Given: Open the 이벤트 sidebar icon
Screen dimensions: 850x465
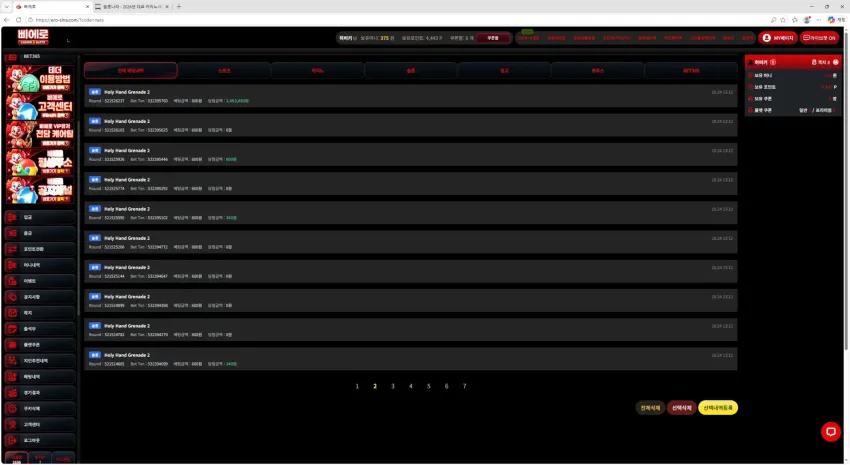Looking at the screenshot, I should point(12,281).
